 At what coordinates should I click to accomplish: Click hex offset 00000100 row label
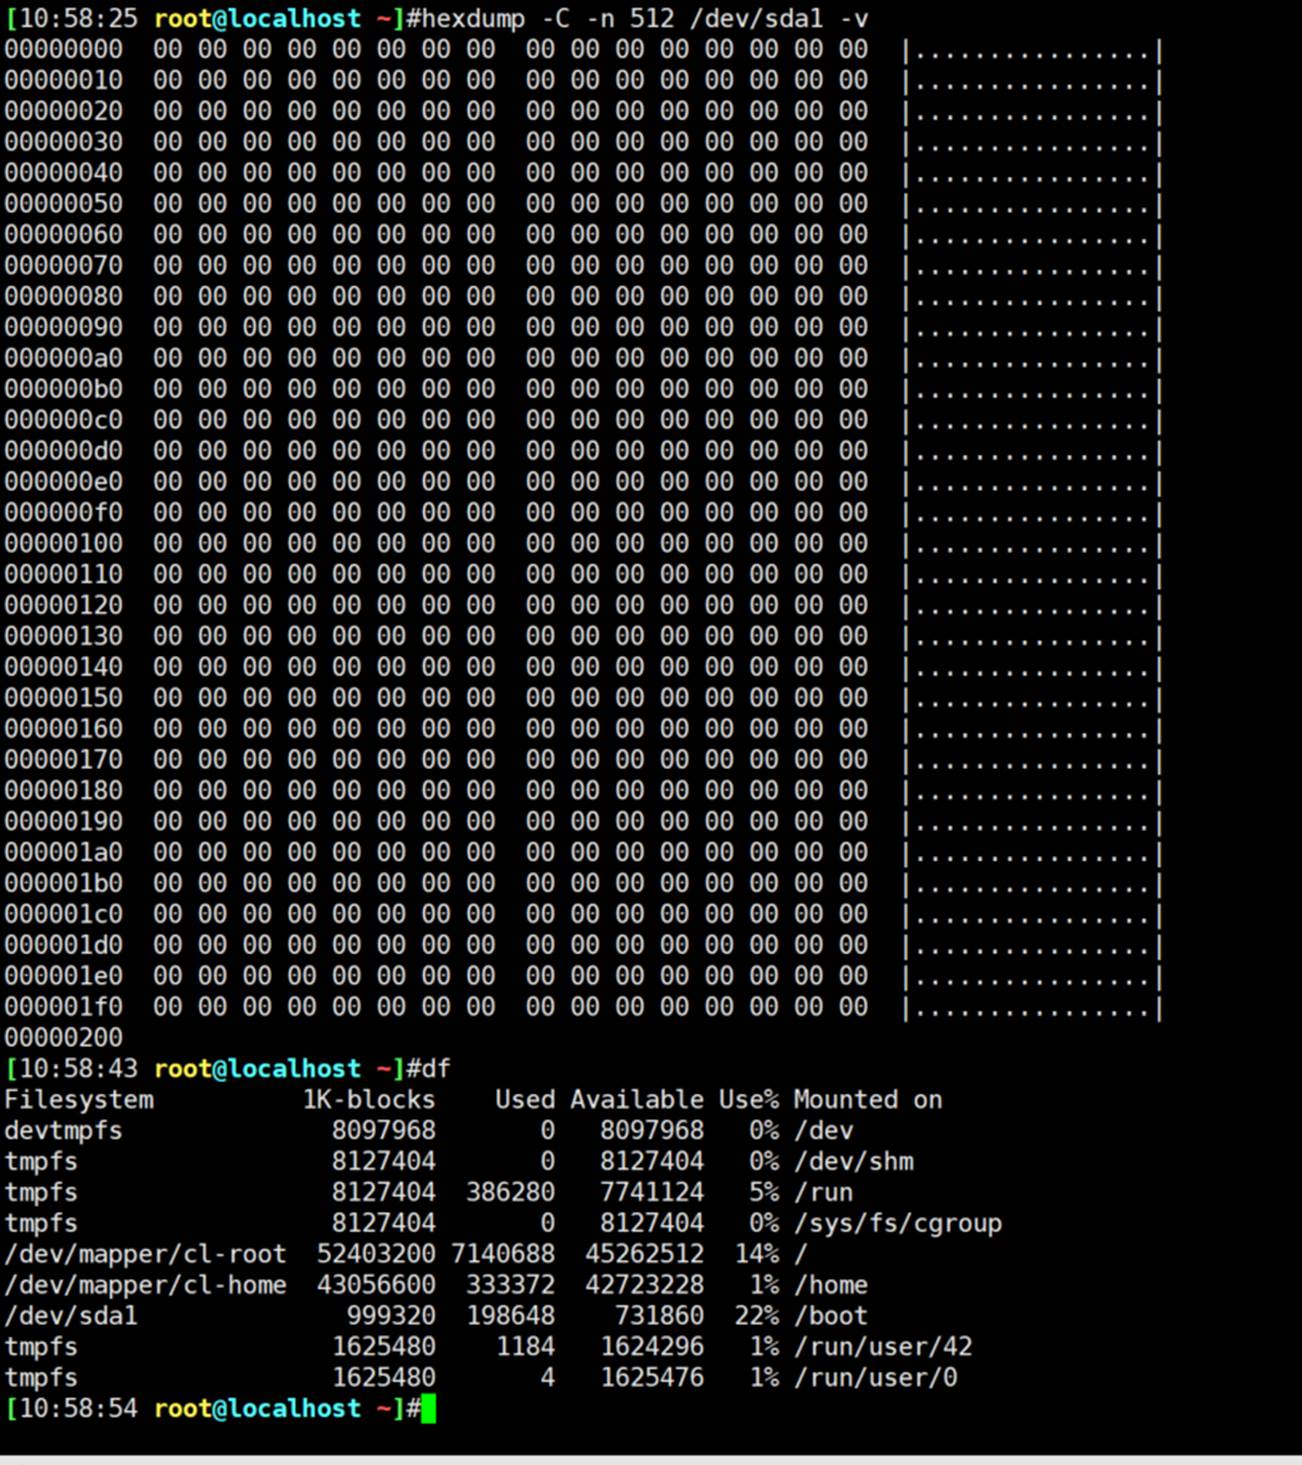click(63, 544)
